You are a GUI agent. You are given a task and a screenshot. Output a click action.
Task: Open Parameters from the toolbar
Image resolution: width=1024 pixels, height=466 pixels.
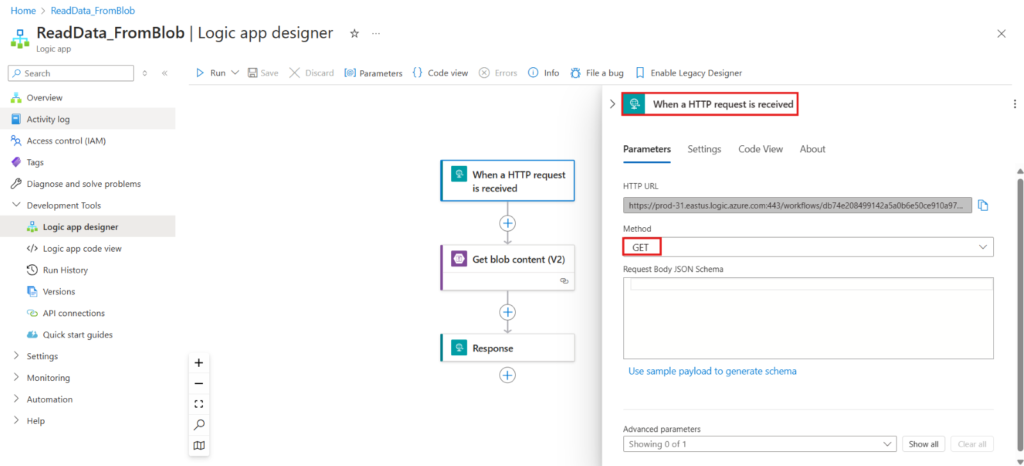(374, 73)
